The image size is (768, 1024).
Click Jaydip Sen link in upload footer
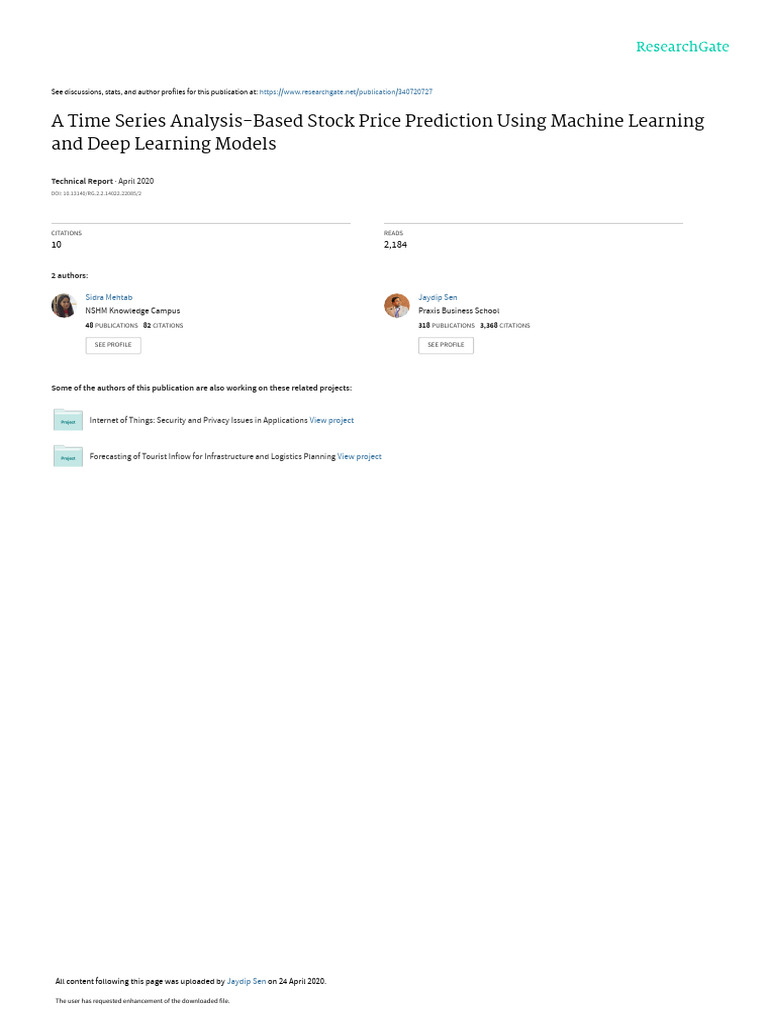point(246,981)
